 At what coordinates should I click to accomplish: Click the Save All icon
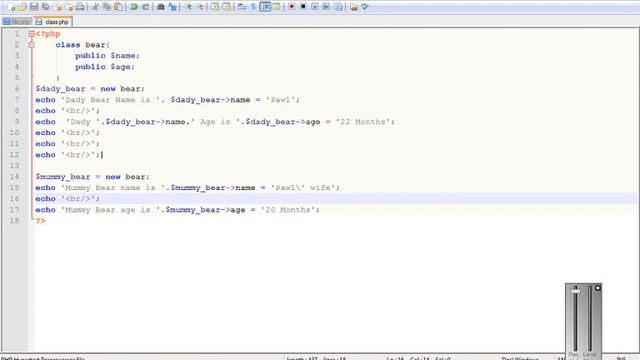pos(46,7)
